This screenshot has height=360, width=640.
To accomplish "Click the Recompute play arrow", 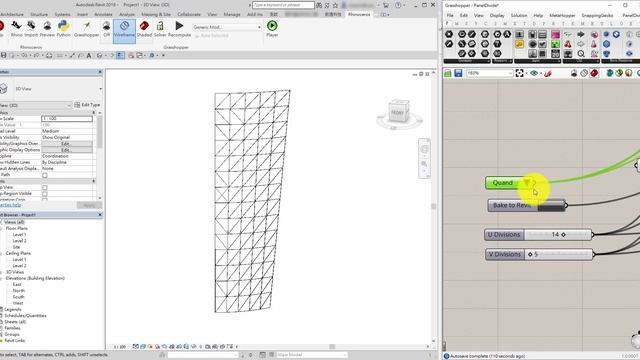I will click(179, 29).
